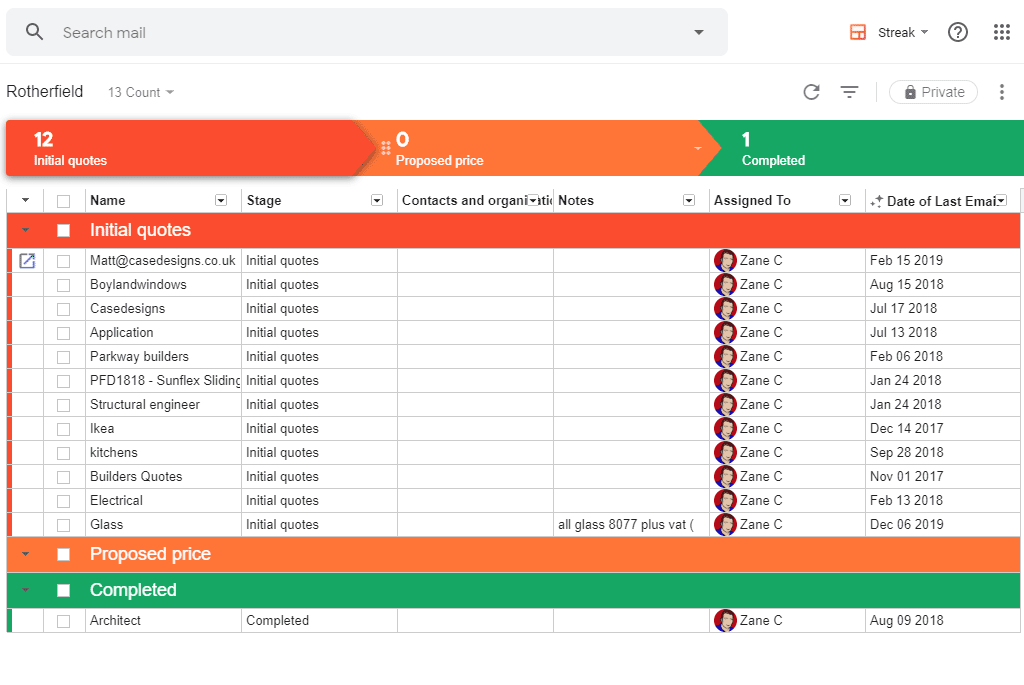Check the Boylandwindows row checkbox
1024x685 pixels.
pyautogui.click(x=63, y=284)
